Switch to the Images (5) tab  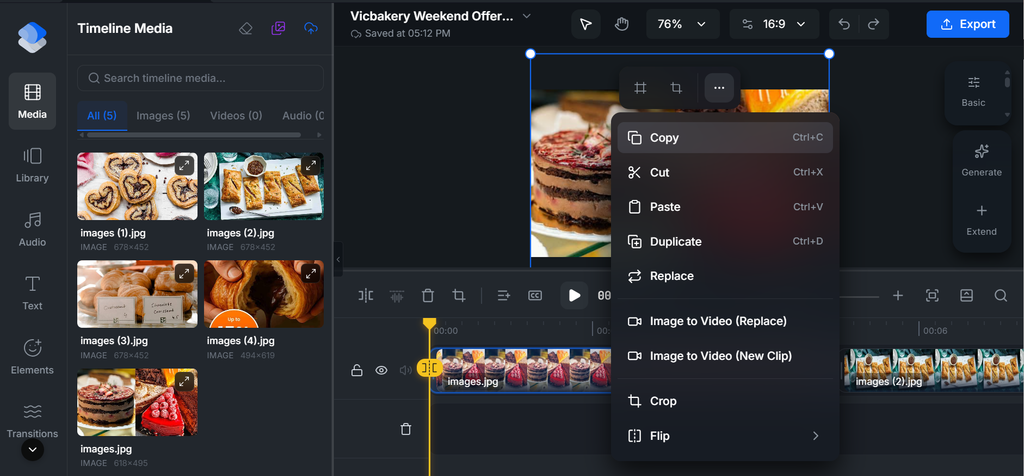tap(163, 116)
